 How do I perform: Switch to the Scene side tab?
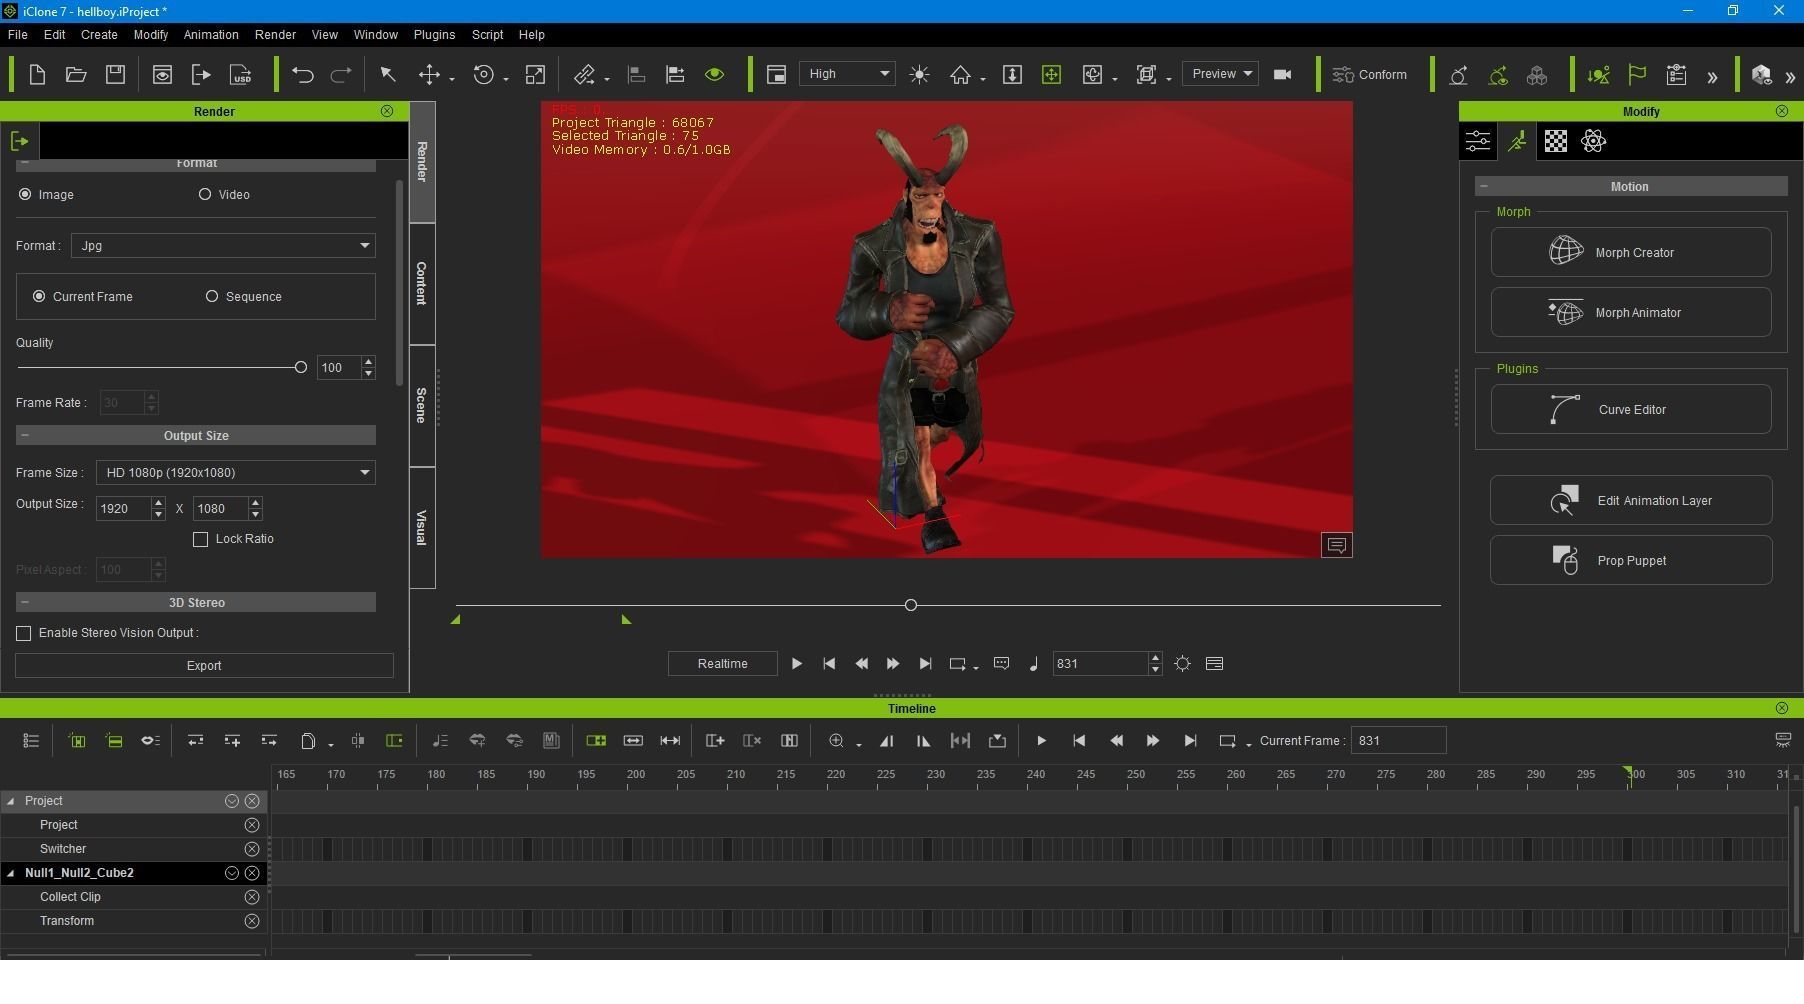pos(422,406)
